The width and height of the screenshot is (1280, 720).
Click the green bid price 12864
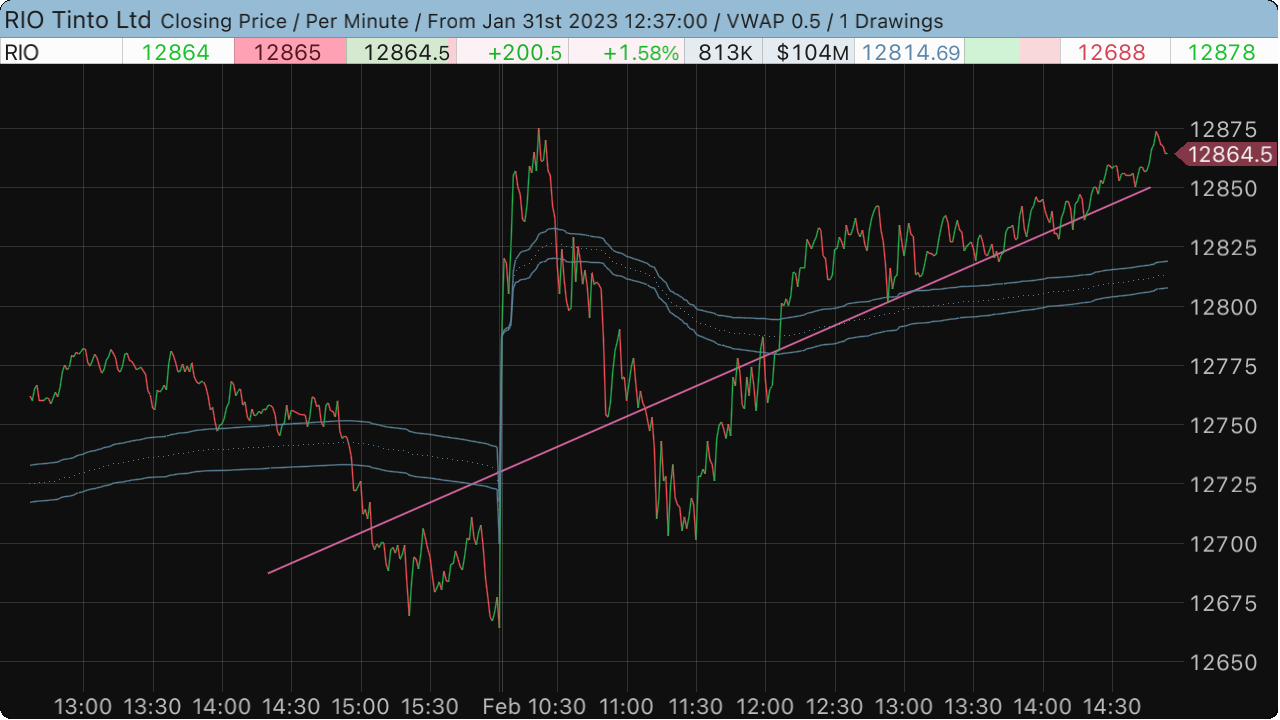[x=177, y=53]
